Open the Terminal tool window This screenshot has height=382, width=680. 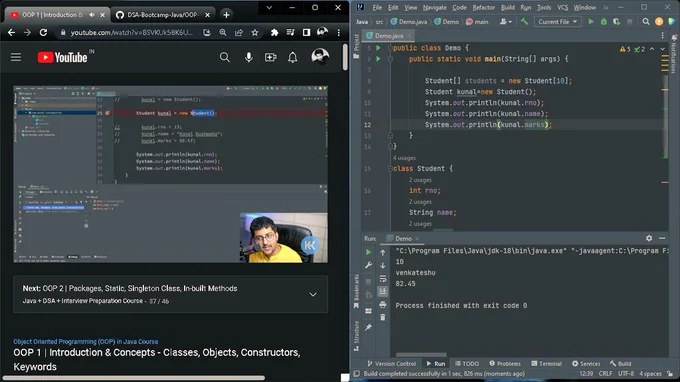(546, 363)
